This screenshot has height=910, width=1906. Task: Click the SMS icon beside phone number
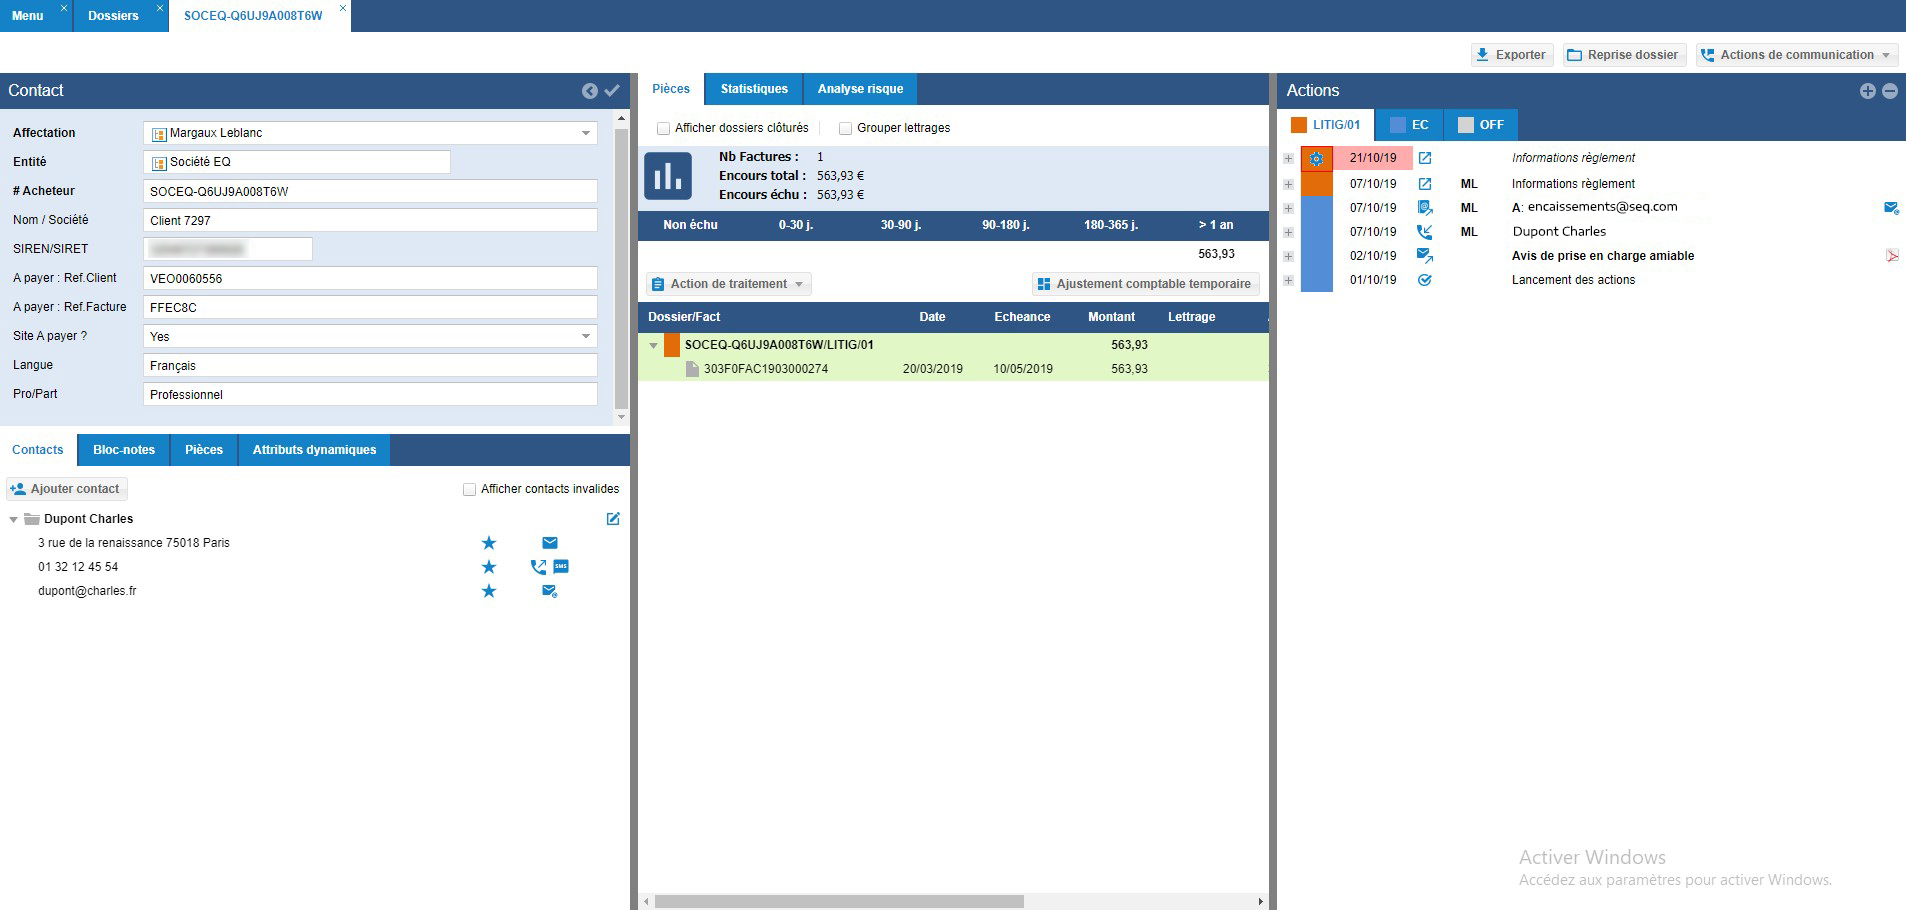561,567
